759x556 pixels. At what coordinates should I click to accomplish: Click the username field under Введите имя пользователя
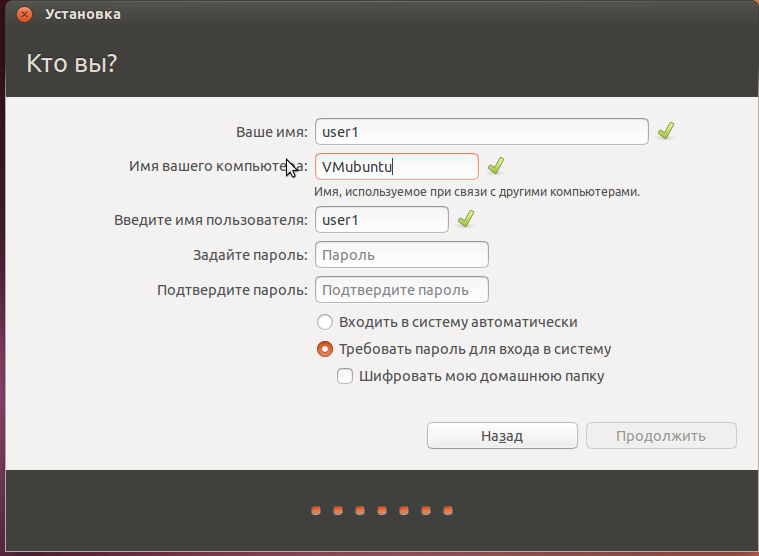click(382, 220)
